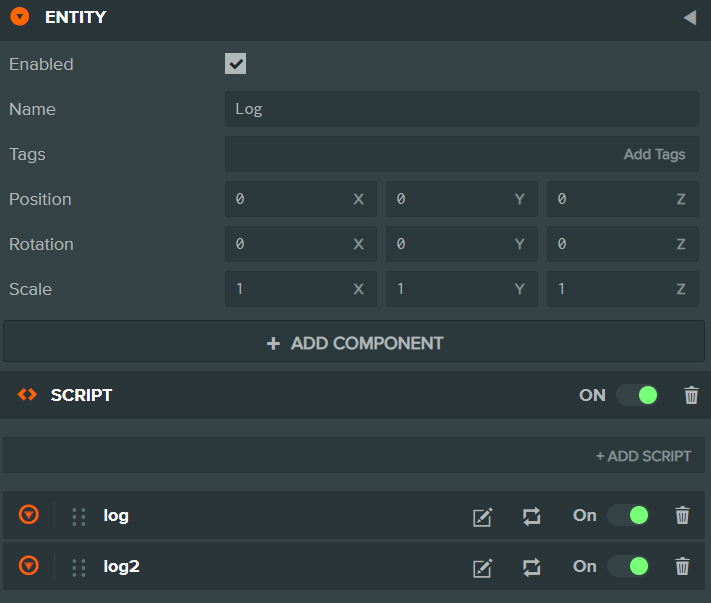Remove the Script component with trash icon
Screen dimensions: 711x603
pos(691,396)
